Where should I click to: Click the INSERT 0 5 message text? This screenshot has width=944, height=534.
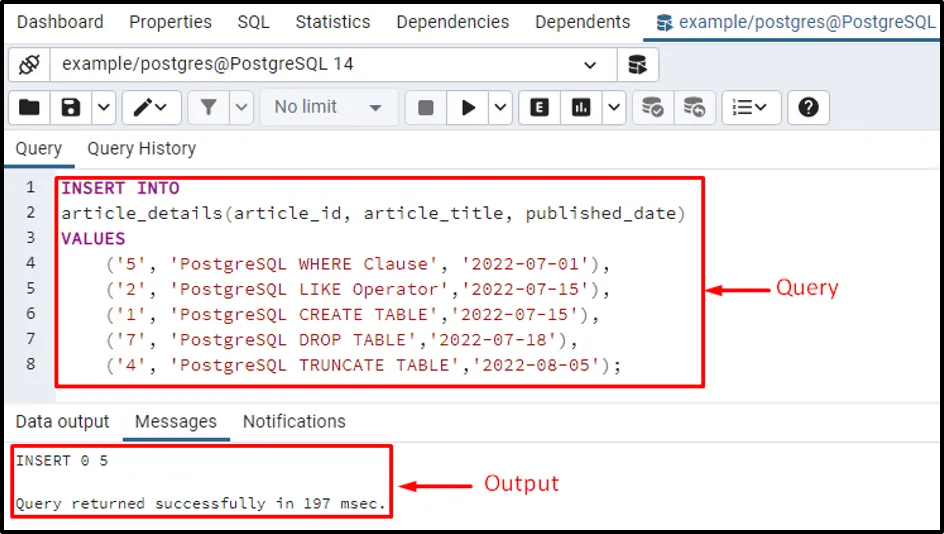(62, 461)
